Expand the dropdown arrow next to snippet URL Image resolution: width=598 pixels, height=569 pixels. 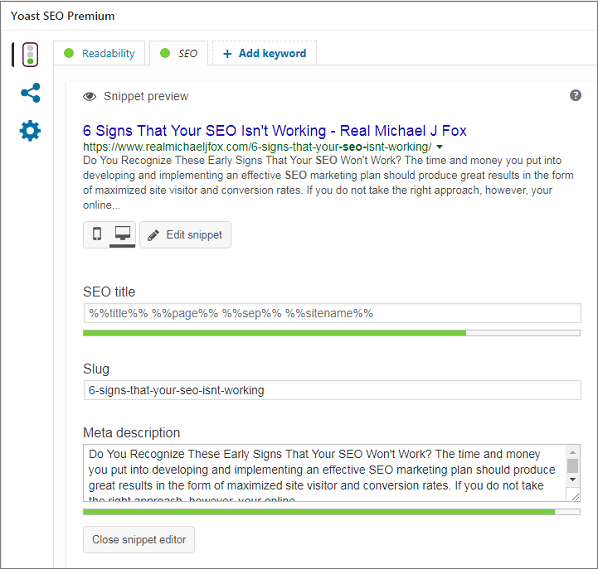[440, 147]
